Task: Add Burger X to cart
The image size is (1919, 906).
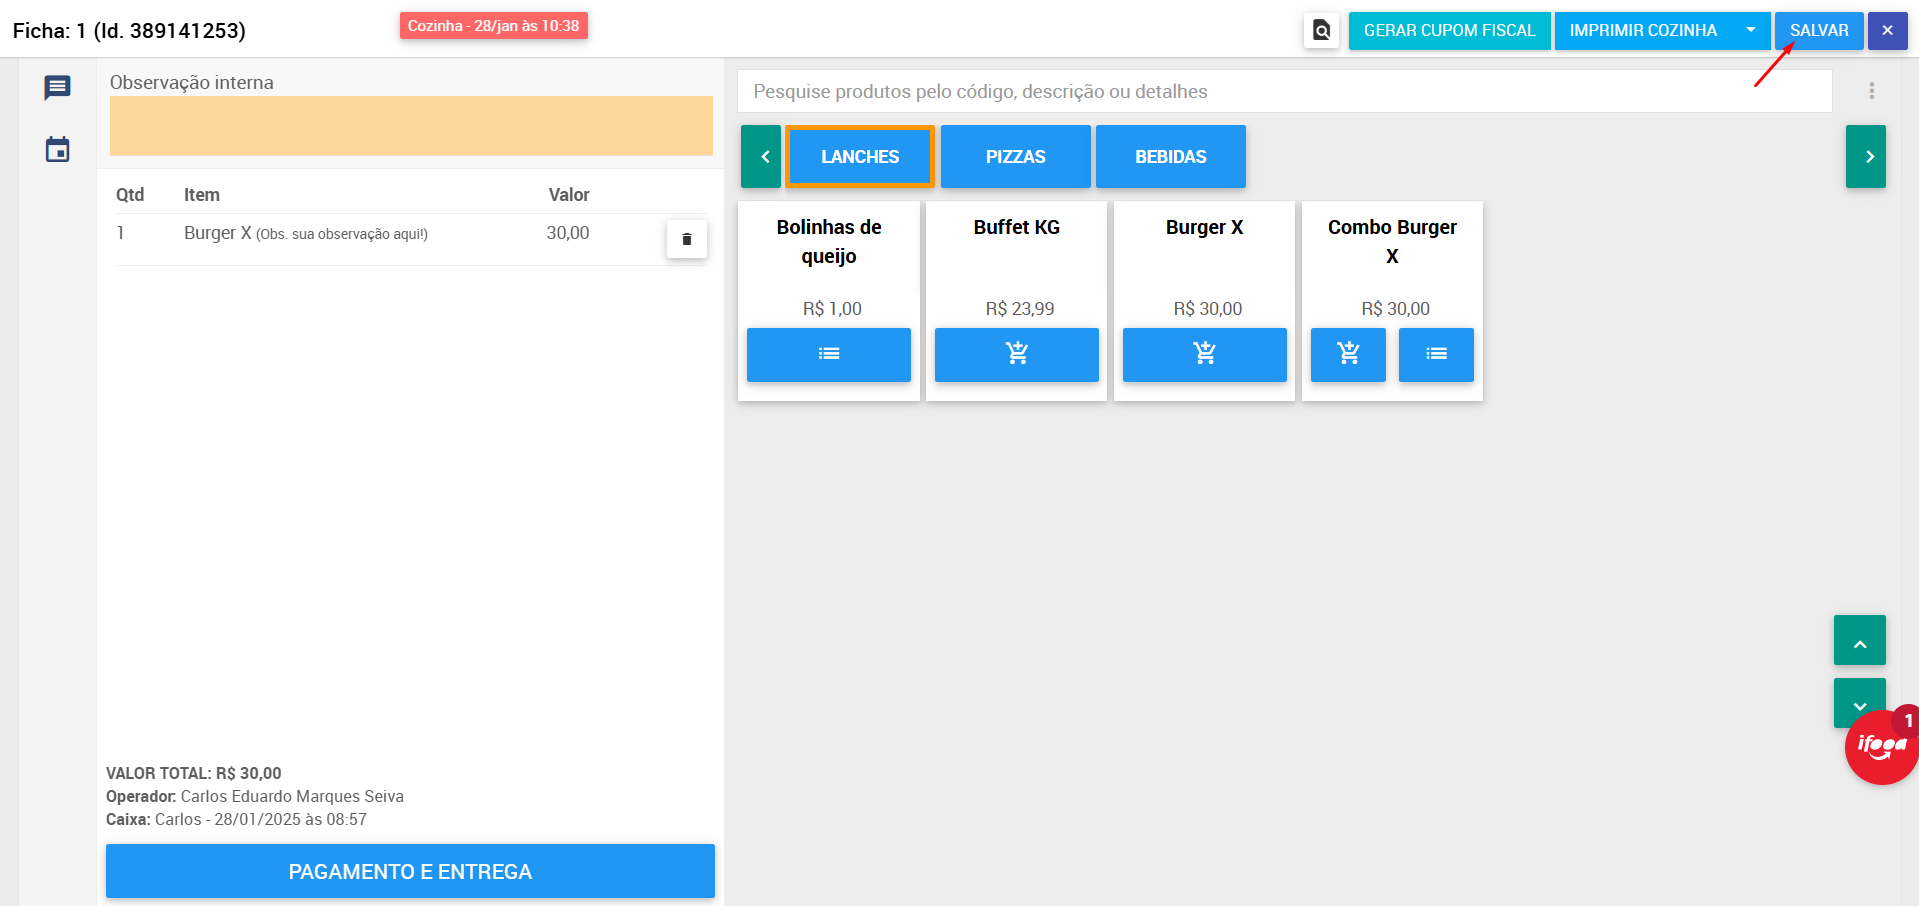Action: pyautogui.click(x=1204, y=354)
